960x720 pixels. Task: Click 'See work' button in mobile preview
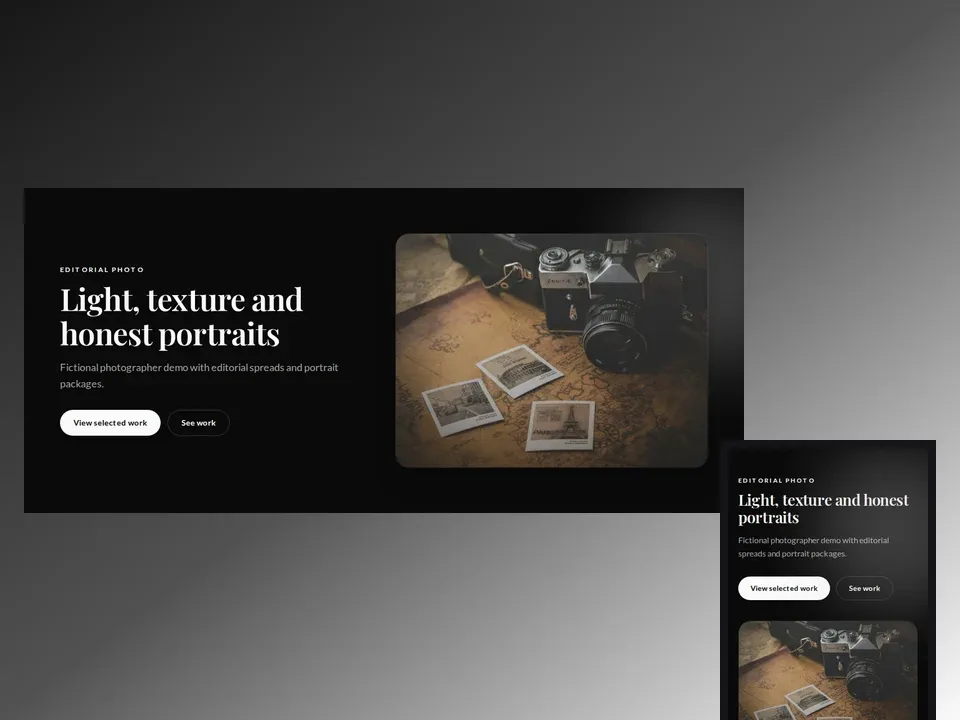tap(864, 588)
